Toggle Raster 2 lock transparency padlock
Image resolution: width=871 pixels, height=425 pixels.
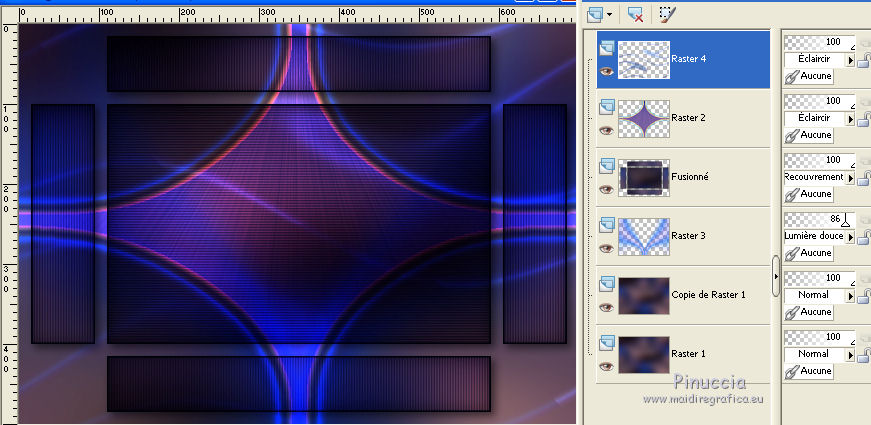(864, 117)
